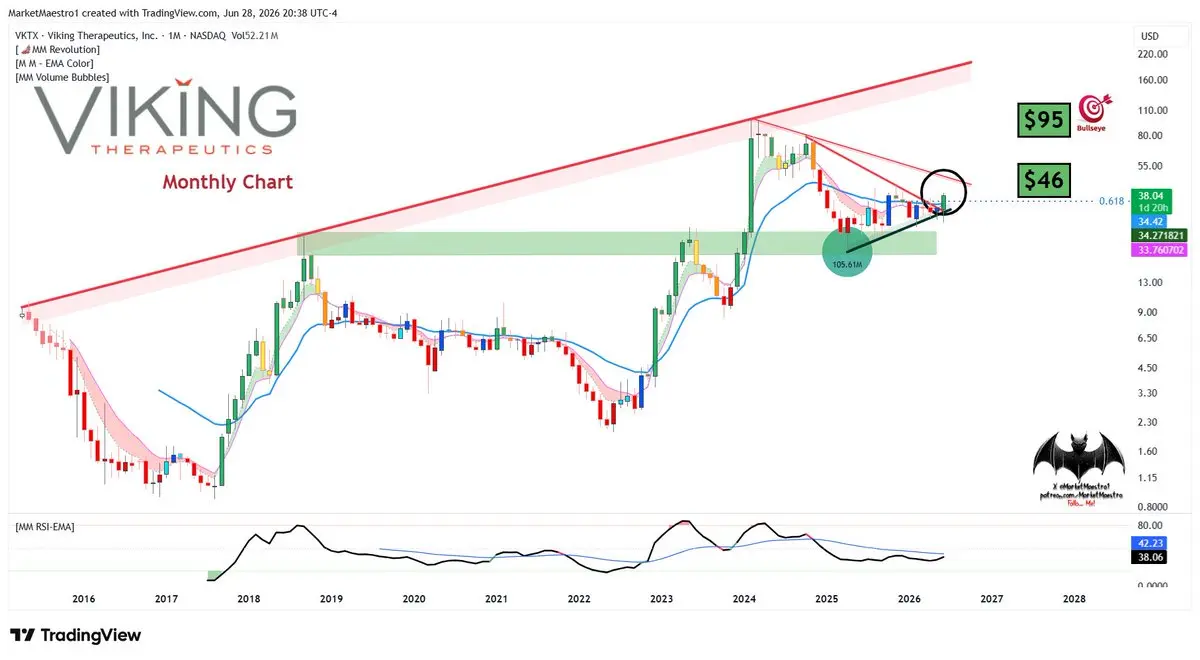Click the 160.00 price axis label
Image resolution: width=1200 pixels, height=660 pixels.
pyautogui.click(x=1153, y=80)
